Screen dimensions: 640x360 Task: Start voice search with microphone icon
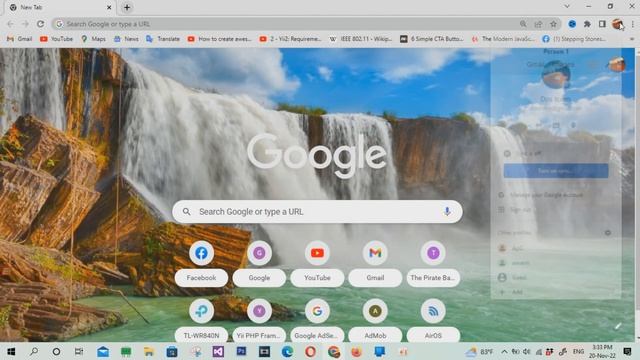click(x=447, y=211)
